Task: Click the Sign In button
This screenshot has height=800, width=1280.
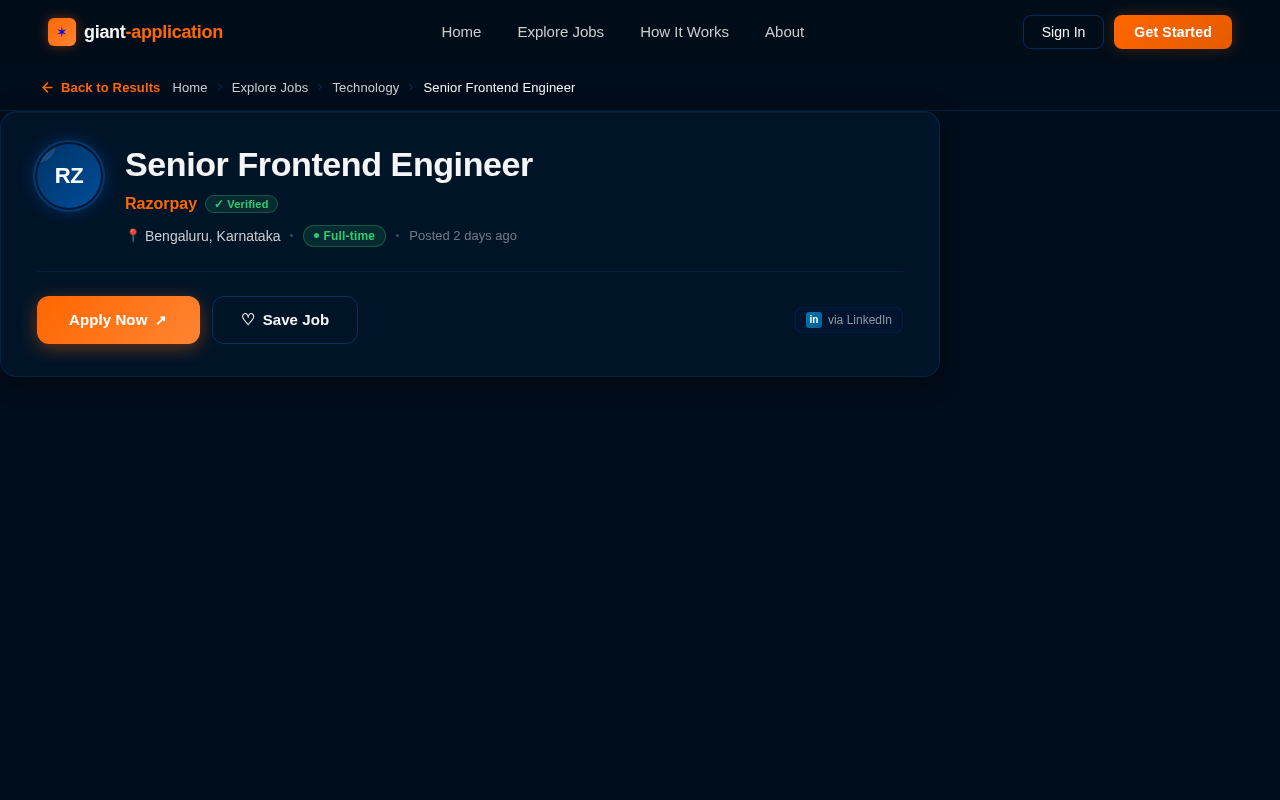Action: pos(1063,32)
